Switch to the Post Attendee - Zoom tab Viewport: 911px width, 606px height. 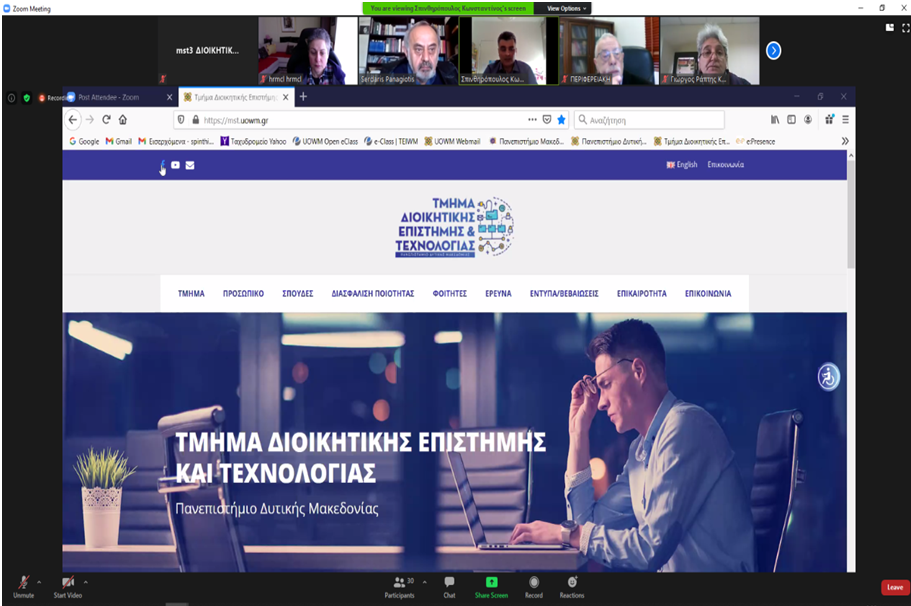[118, 97]
